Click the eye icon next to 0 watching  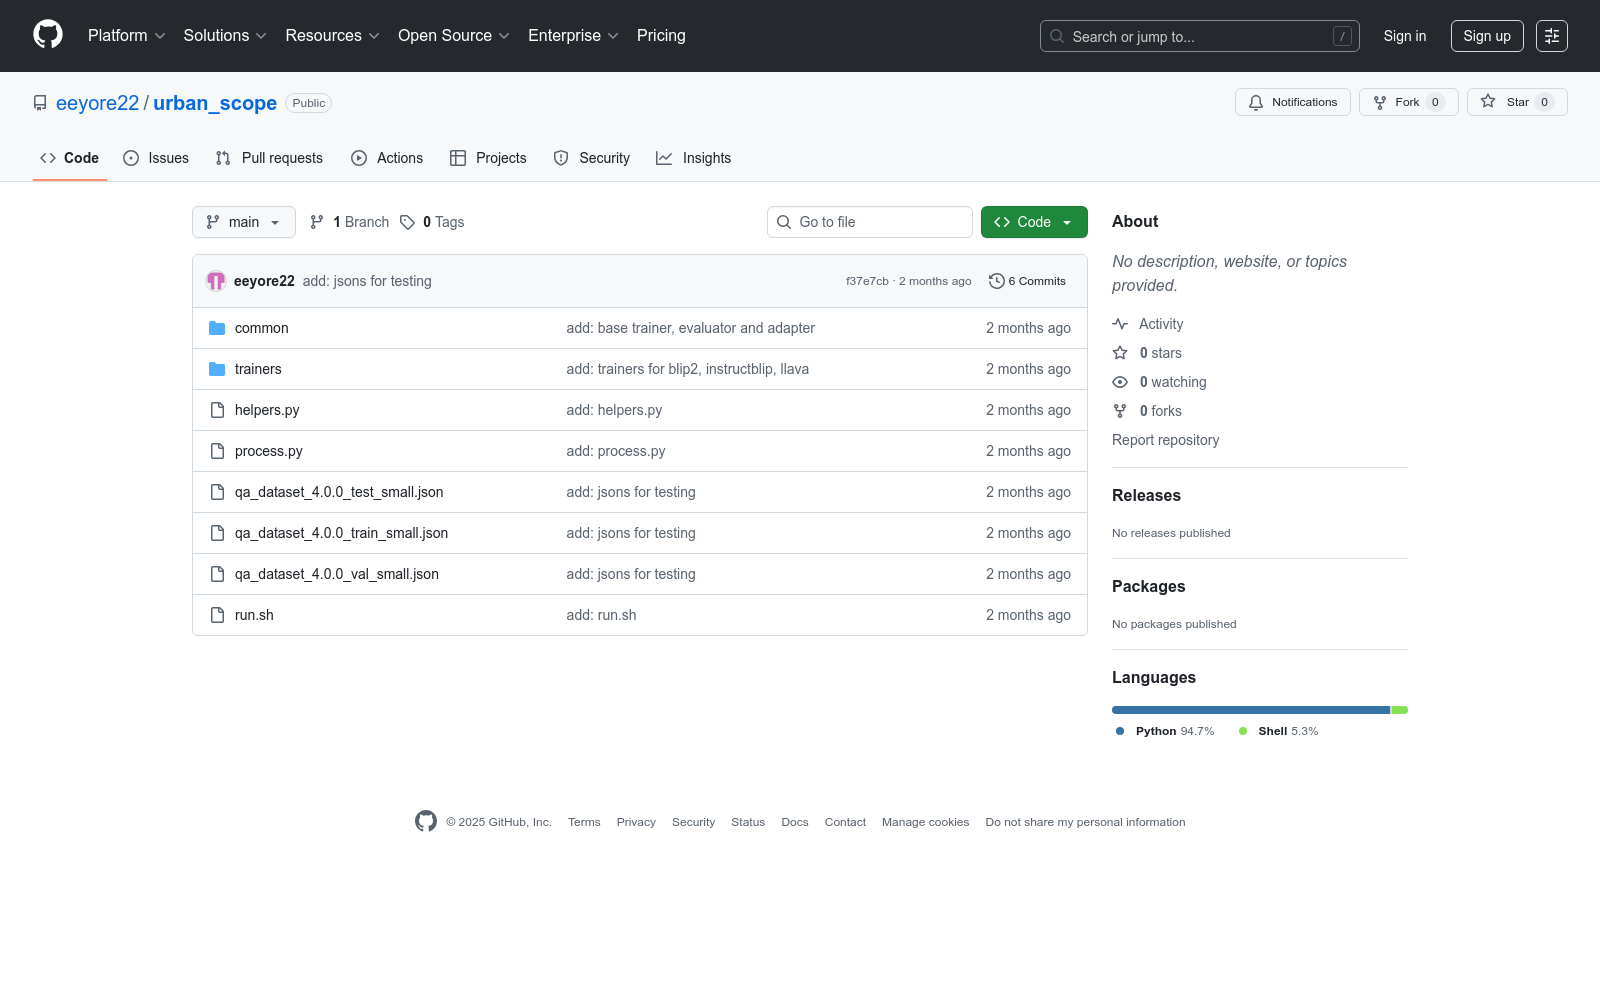click(1120, 382)
